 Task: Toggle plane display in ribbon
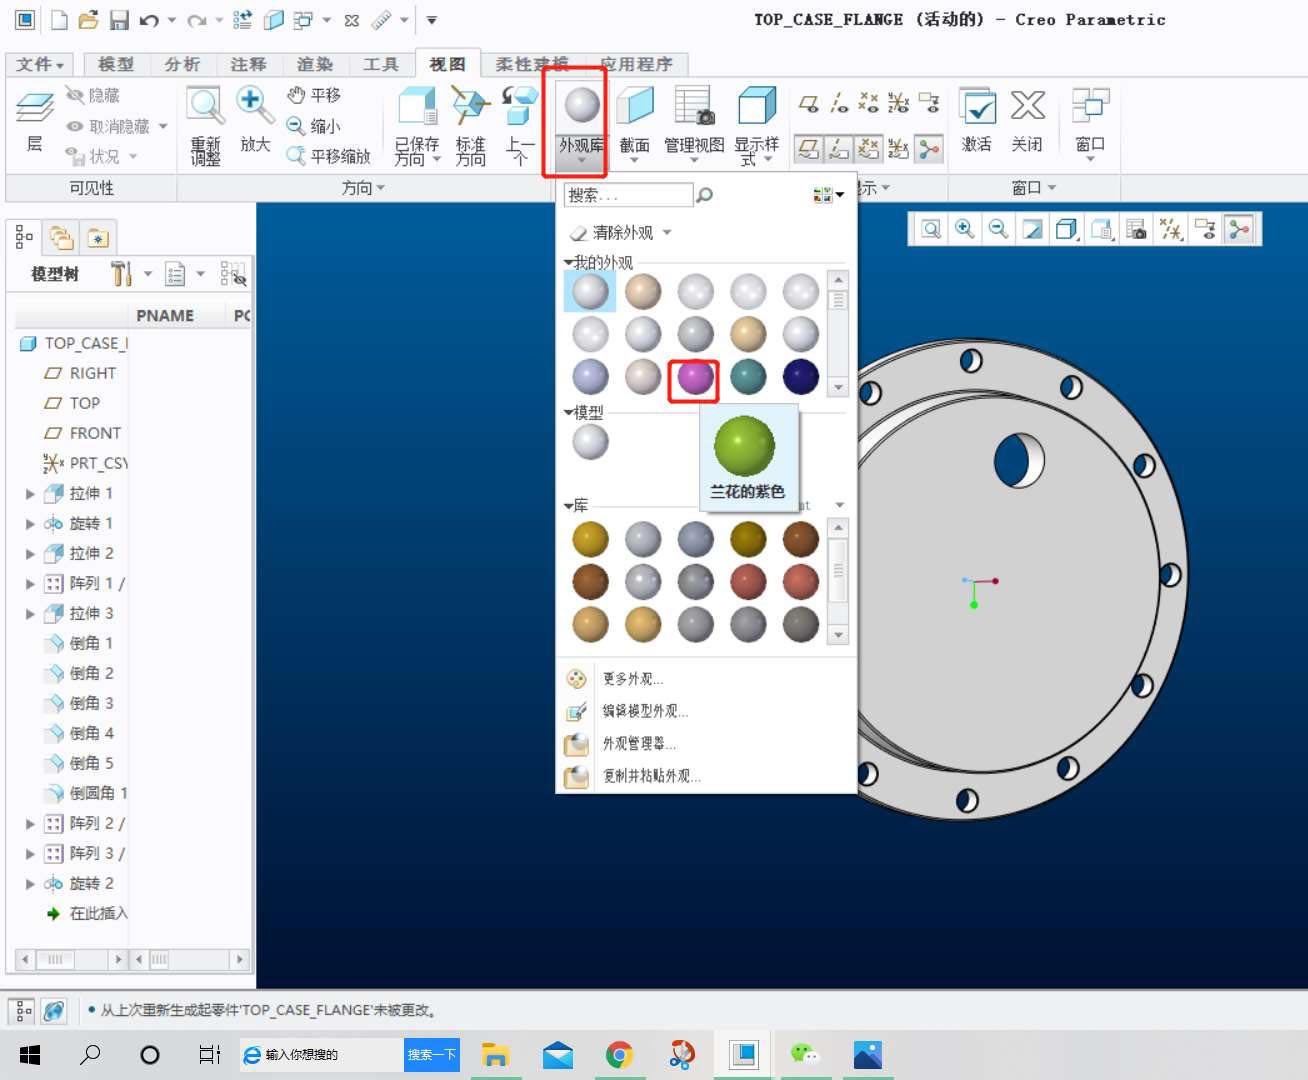pyautogui.click(x=808, y=149)
